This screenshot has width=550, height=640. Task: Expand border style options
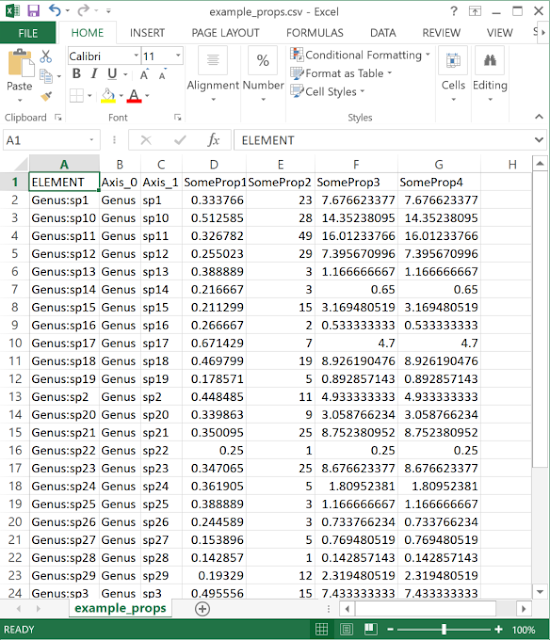point(89,96)
